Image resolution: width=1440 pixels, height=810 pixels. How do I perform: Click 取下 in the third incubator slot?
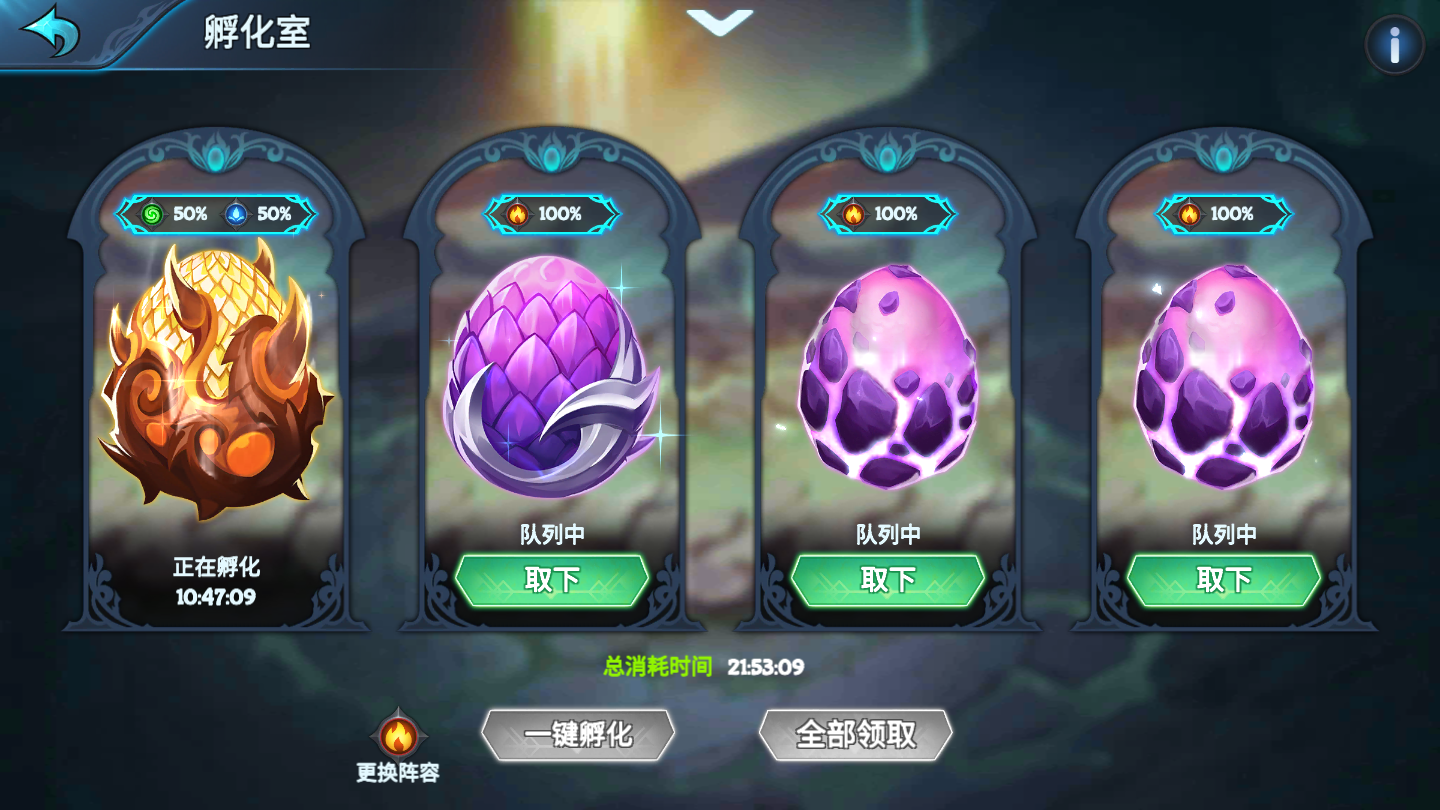(x=888, y=580)
